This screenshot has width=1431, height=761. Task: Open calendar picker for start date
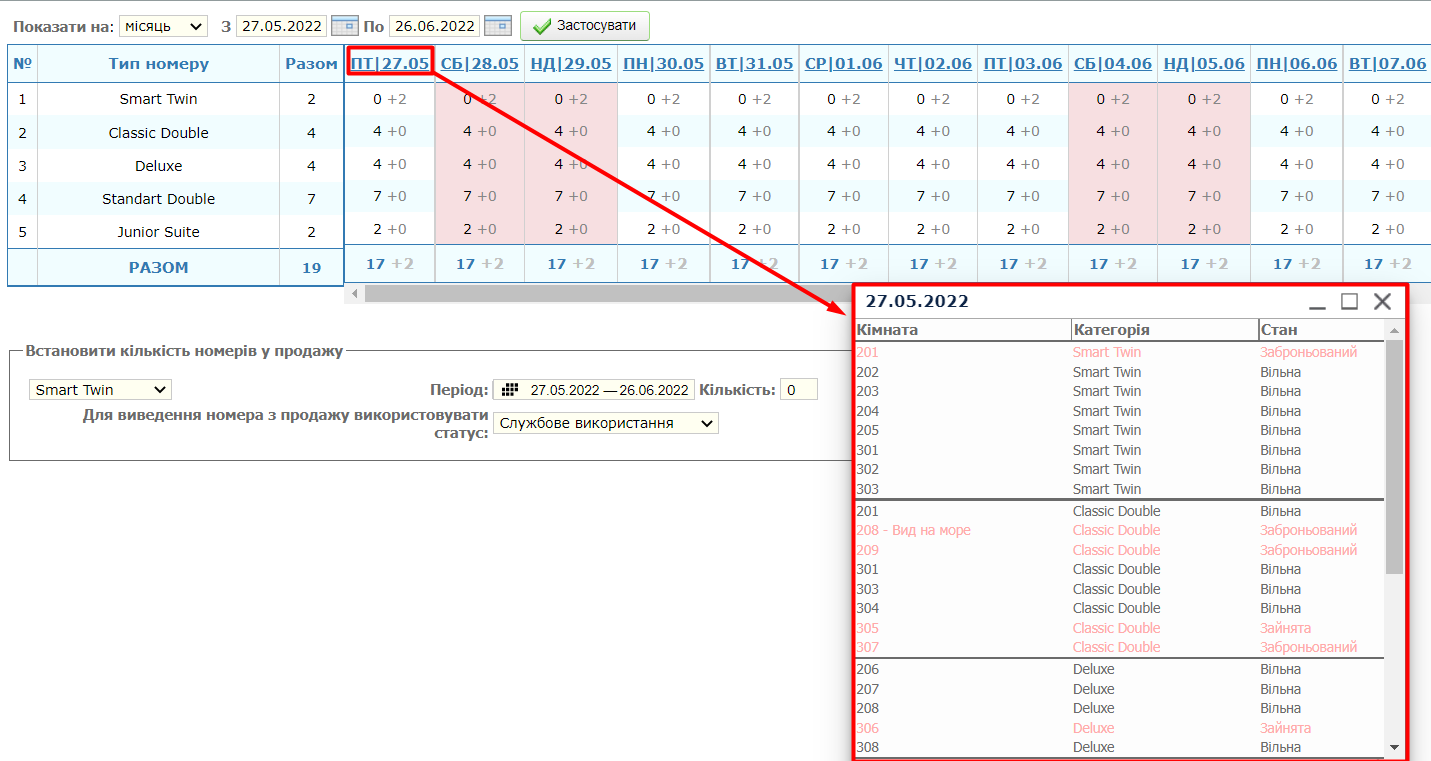[x=345, y=25]
